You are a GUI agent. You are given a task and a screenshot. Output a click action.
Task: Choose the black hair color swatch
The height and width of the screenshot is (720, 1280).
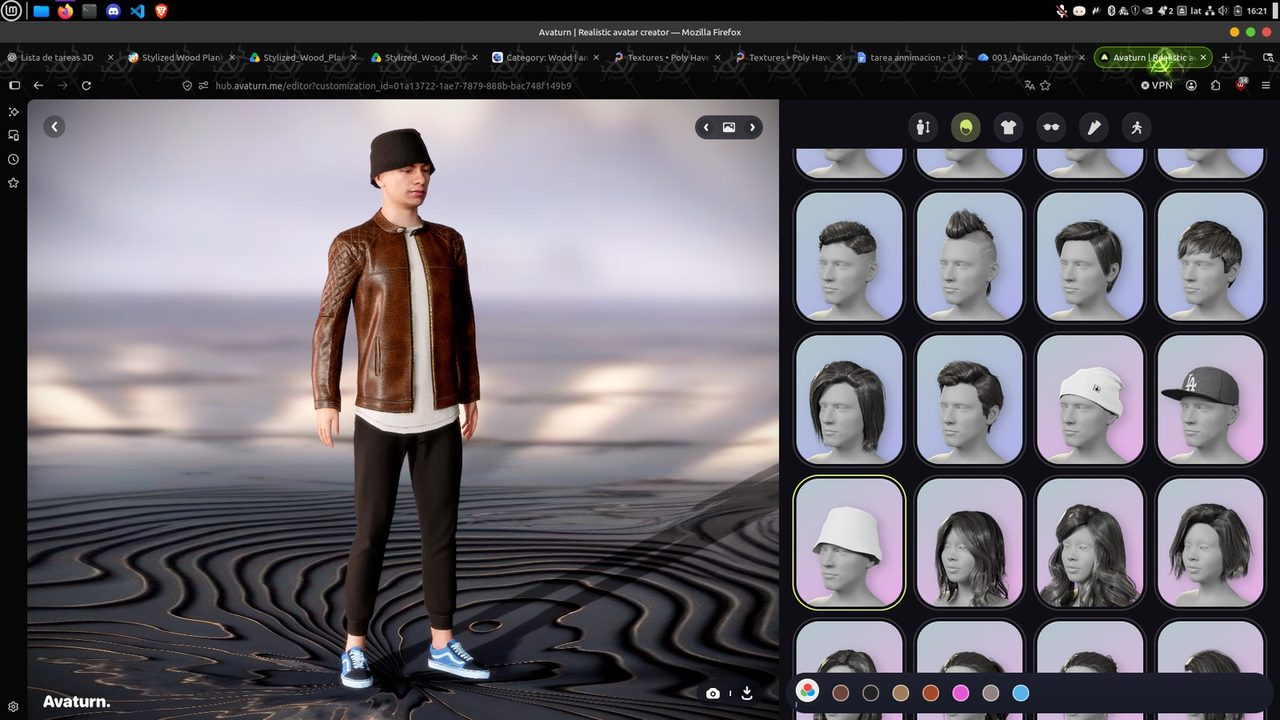tap(871, 693)
